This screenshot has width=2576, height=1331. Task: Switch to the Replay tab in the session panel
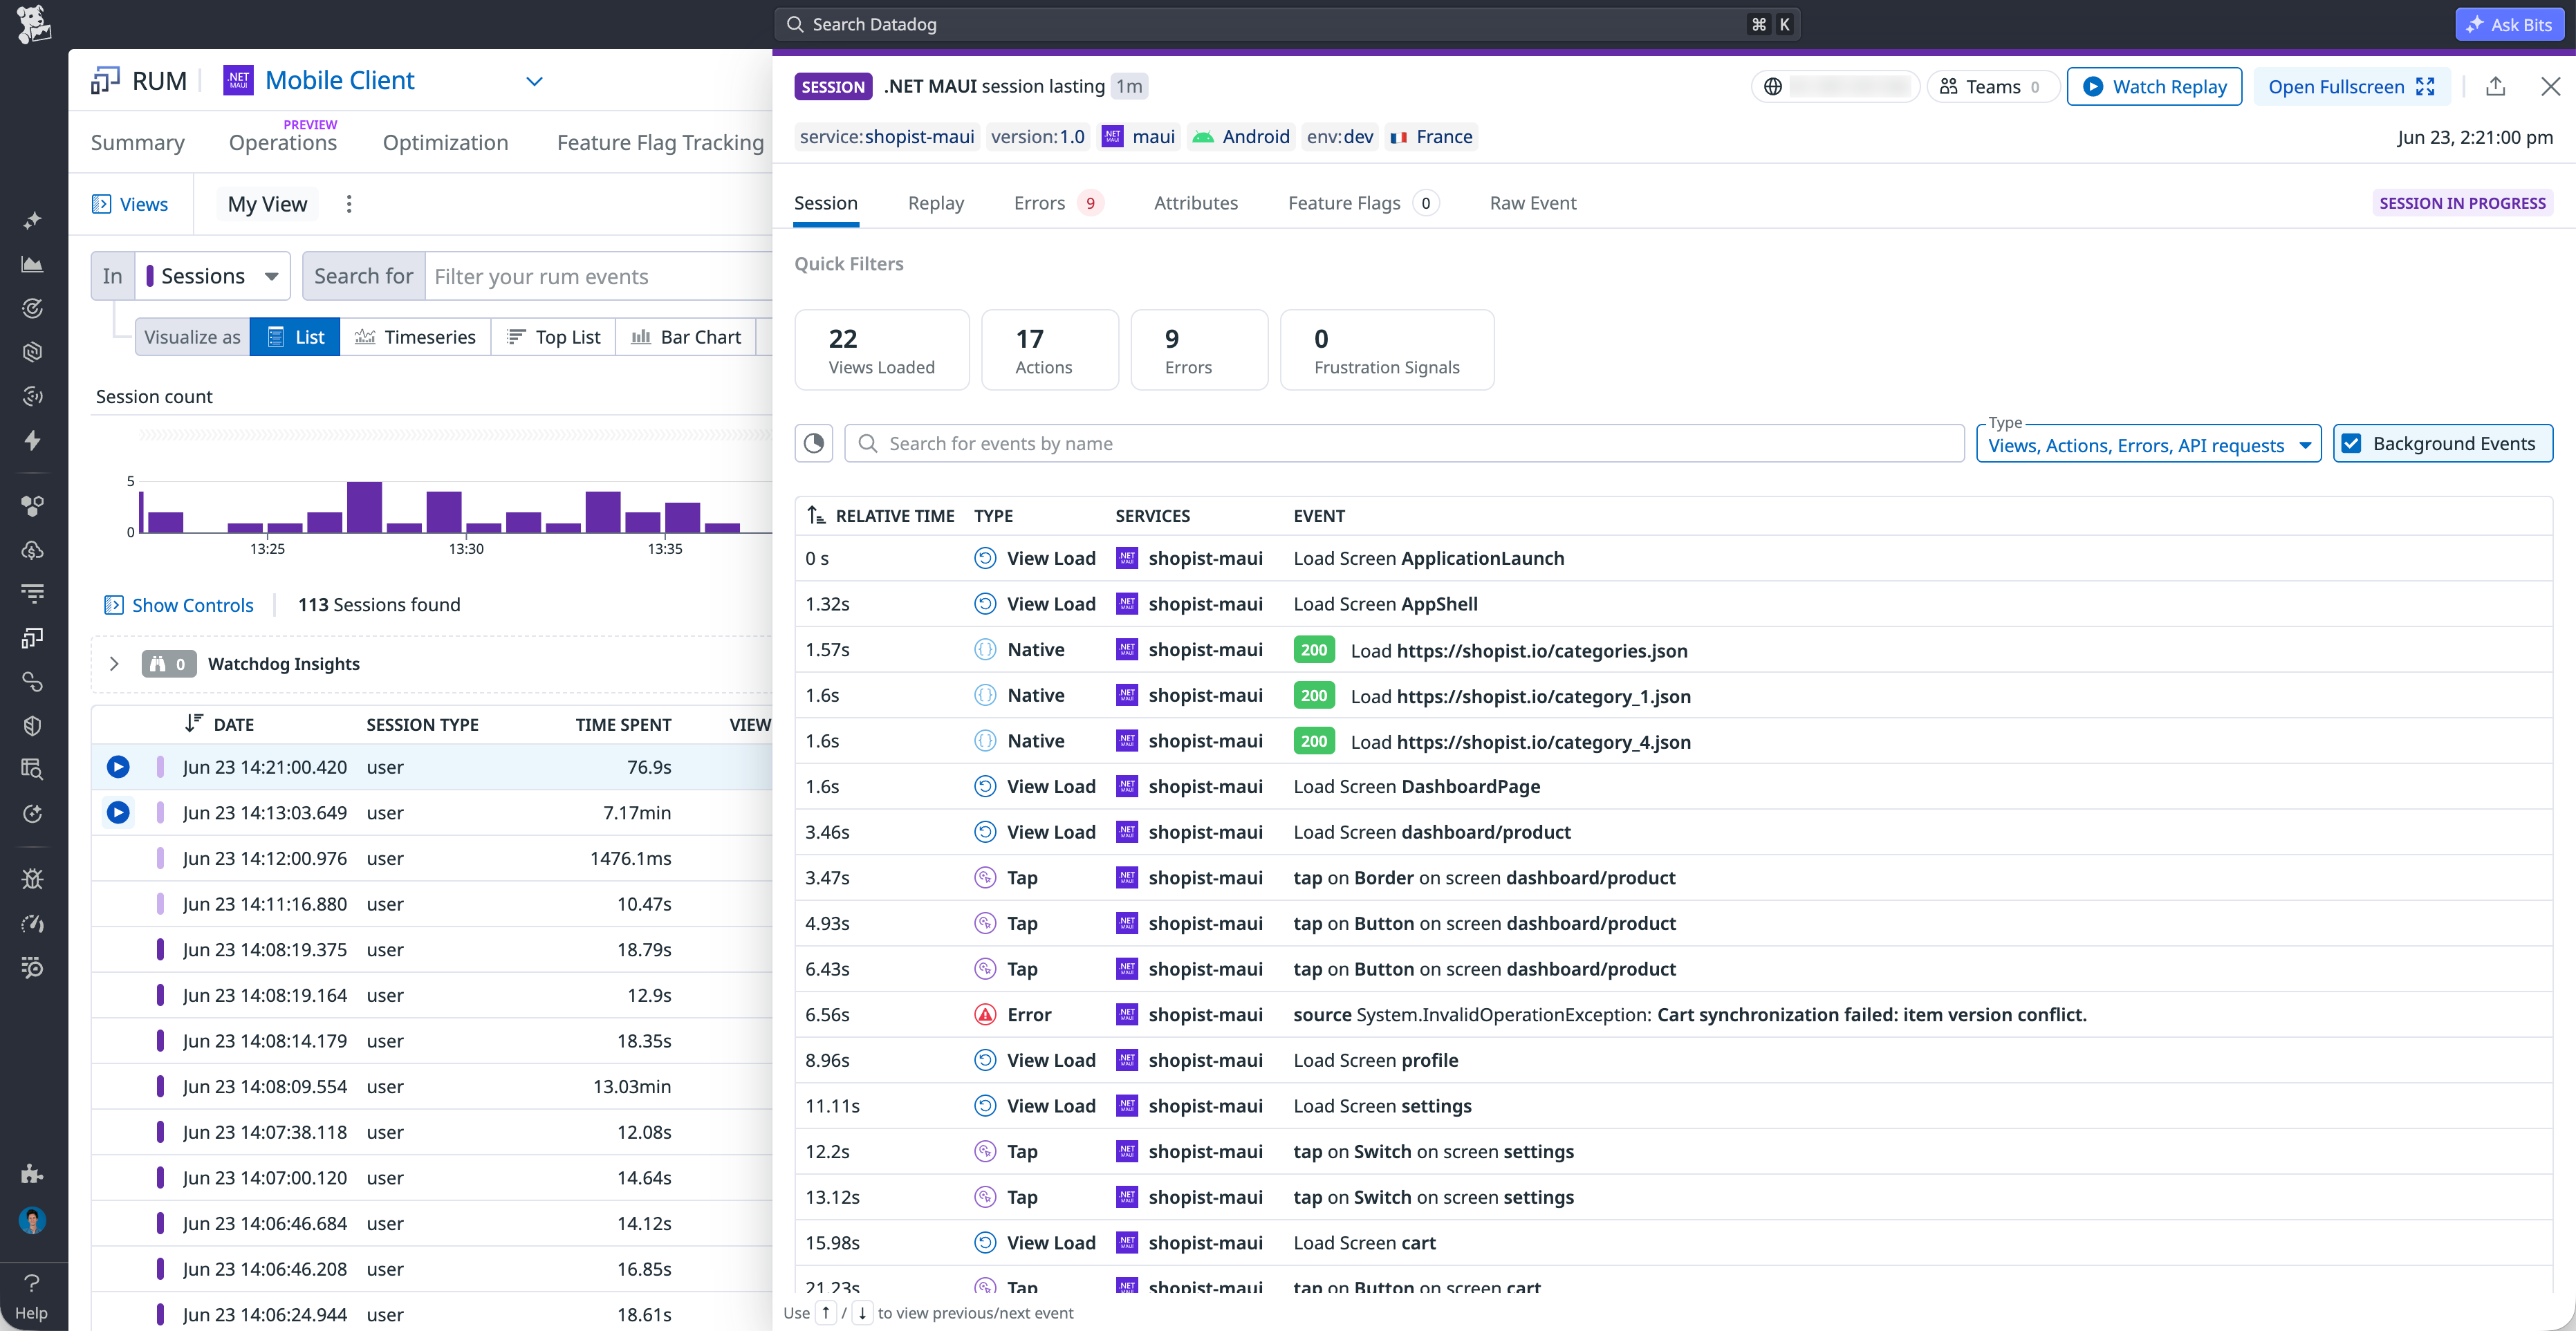(936, 203)
